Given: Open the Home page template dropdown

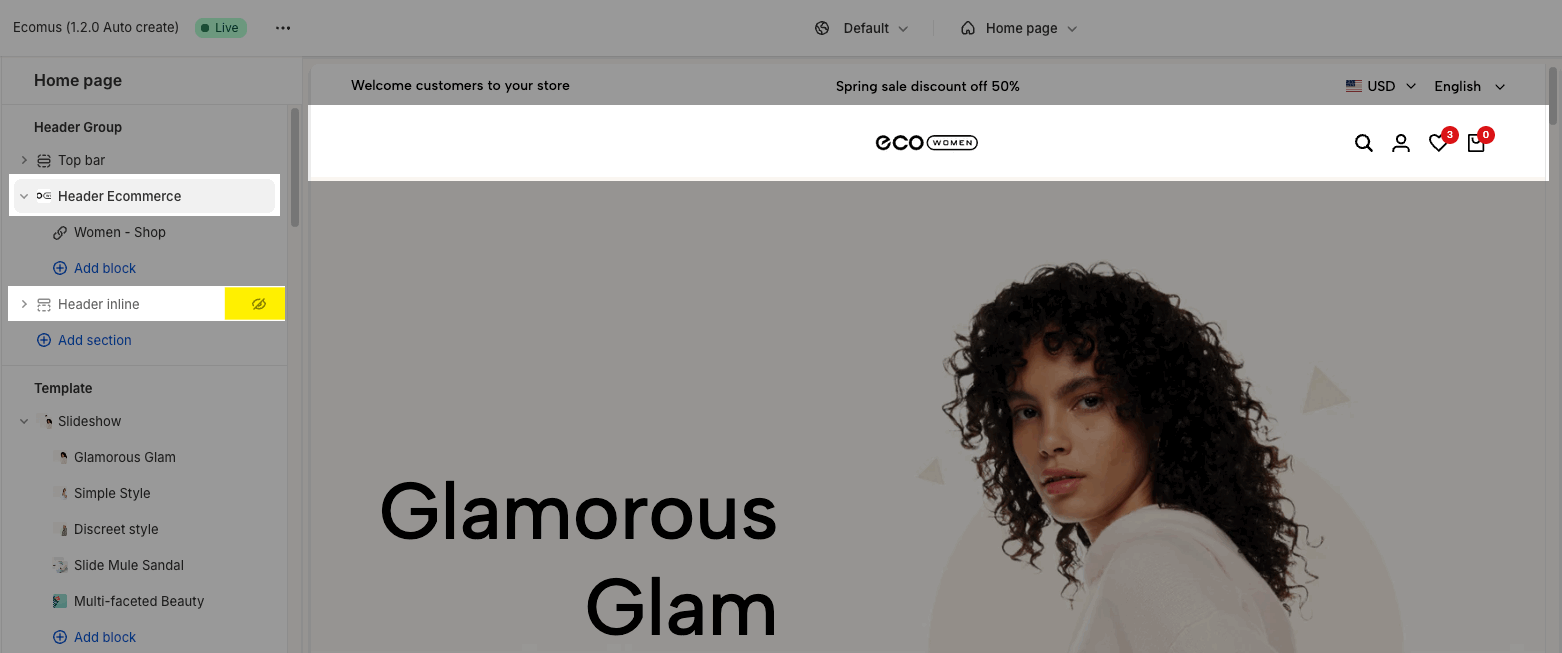Looking at the screenshot, I should 1018,28.
